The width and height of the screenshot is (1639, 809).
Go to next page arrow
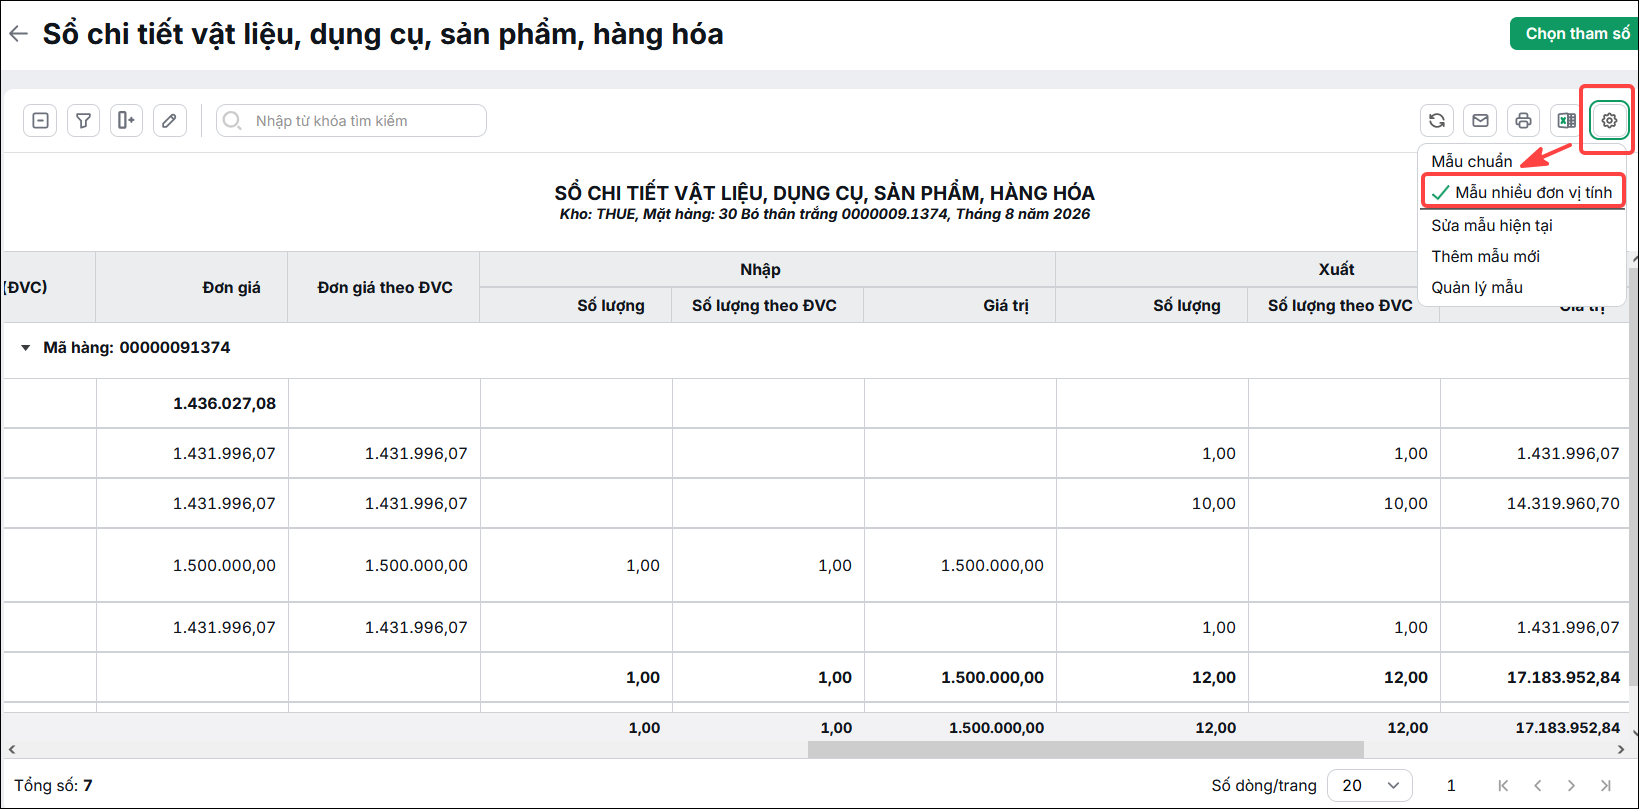tap(1572, 786)
